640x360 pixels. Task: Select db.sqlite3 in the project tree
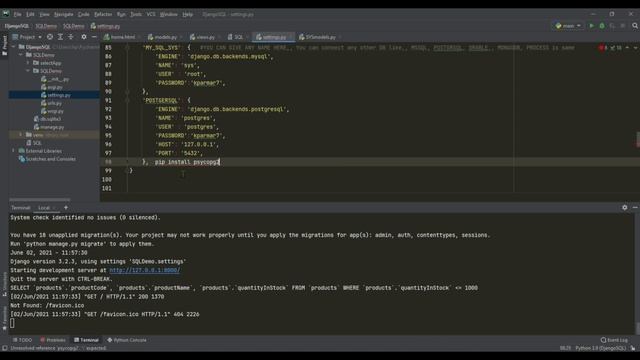point(47,119)
